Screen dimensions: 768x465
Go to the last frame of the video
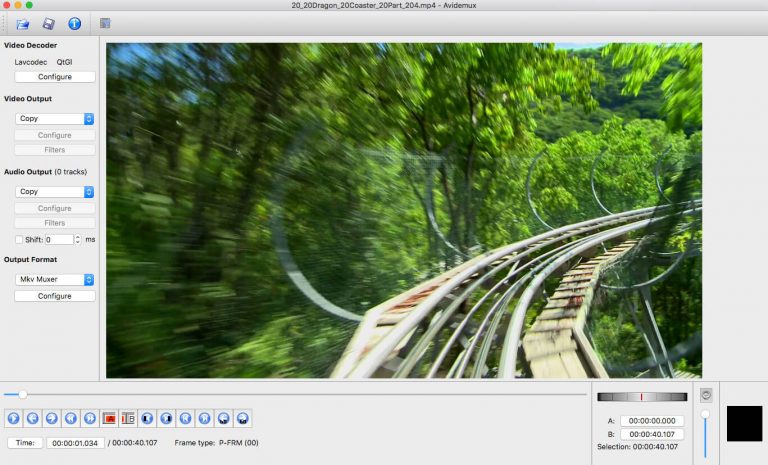205,418
